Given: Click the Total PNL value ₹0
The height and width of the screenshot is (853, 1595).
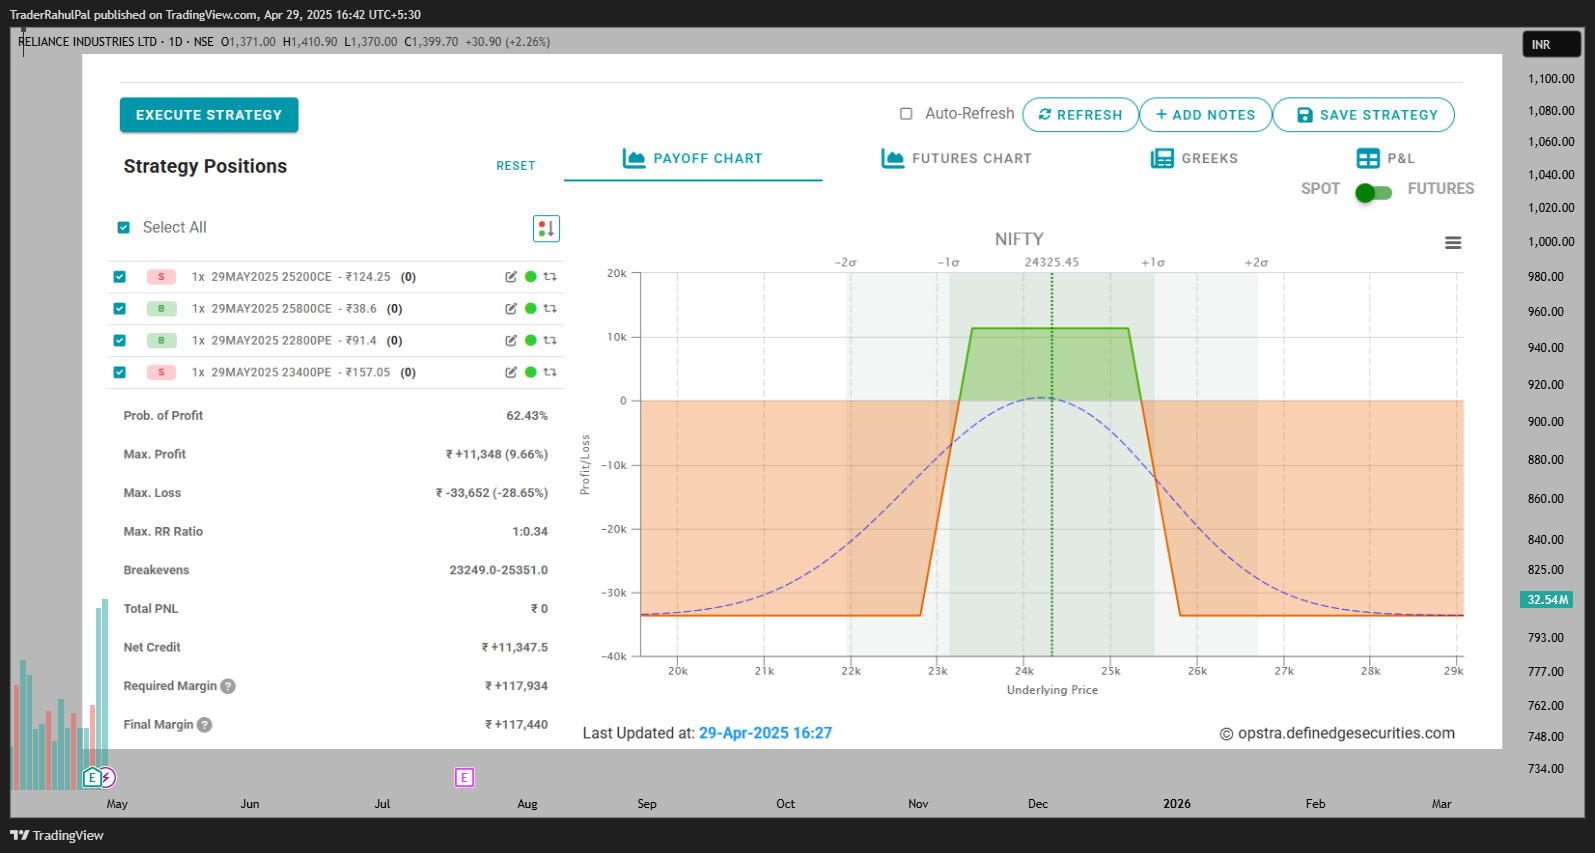Looking at the screenshot, I should pyautogui.click(x=539, y=609).
